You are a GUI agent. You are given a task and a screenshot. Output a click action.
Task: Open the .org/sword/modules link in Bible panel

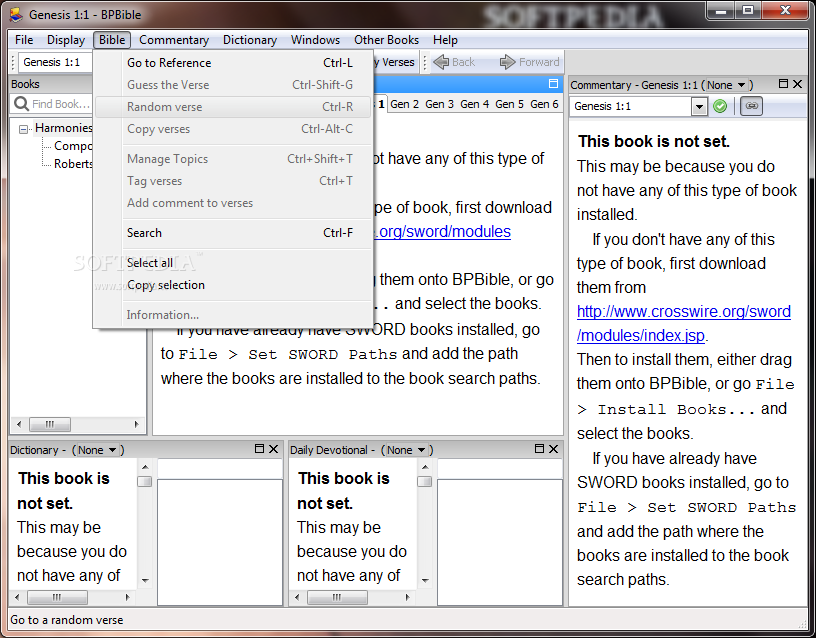pyautogui.click(x=442, y=232)
